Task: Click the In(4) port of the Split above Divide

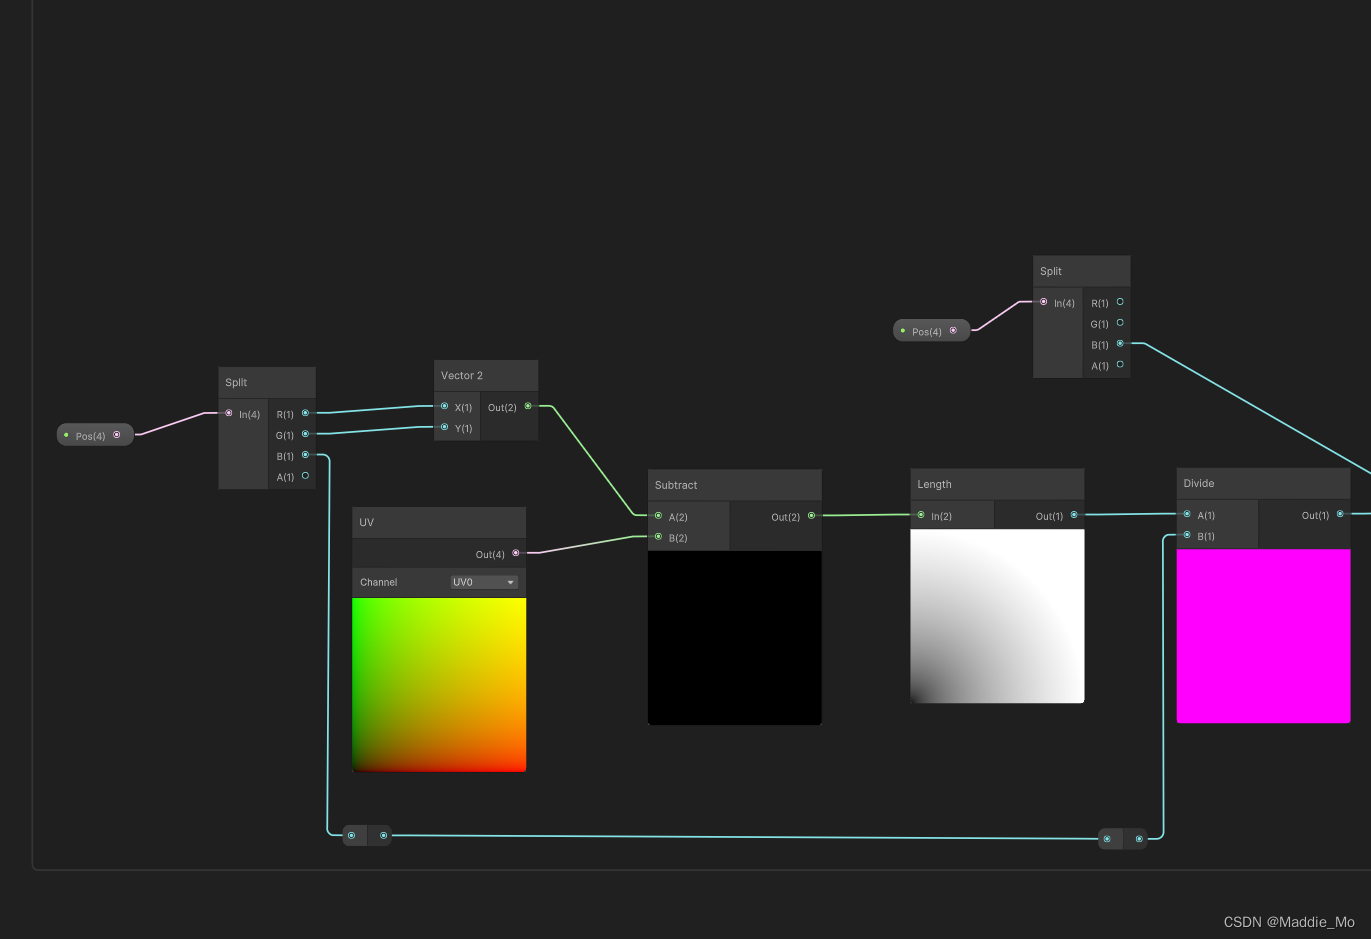Action: click(x=1044, y=302)
